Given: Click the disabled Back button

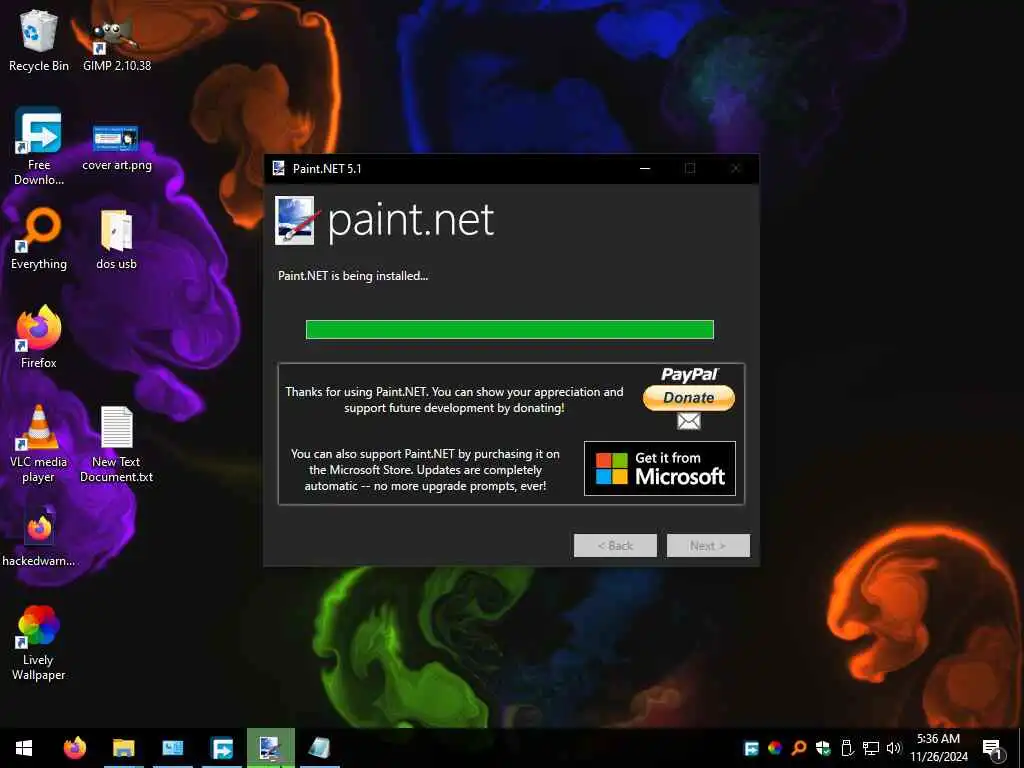Looking at the screenshot, I should [x=615, y=545].
